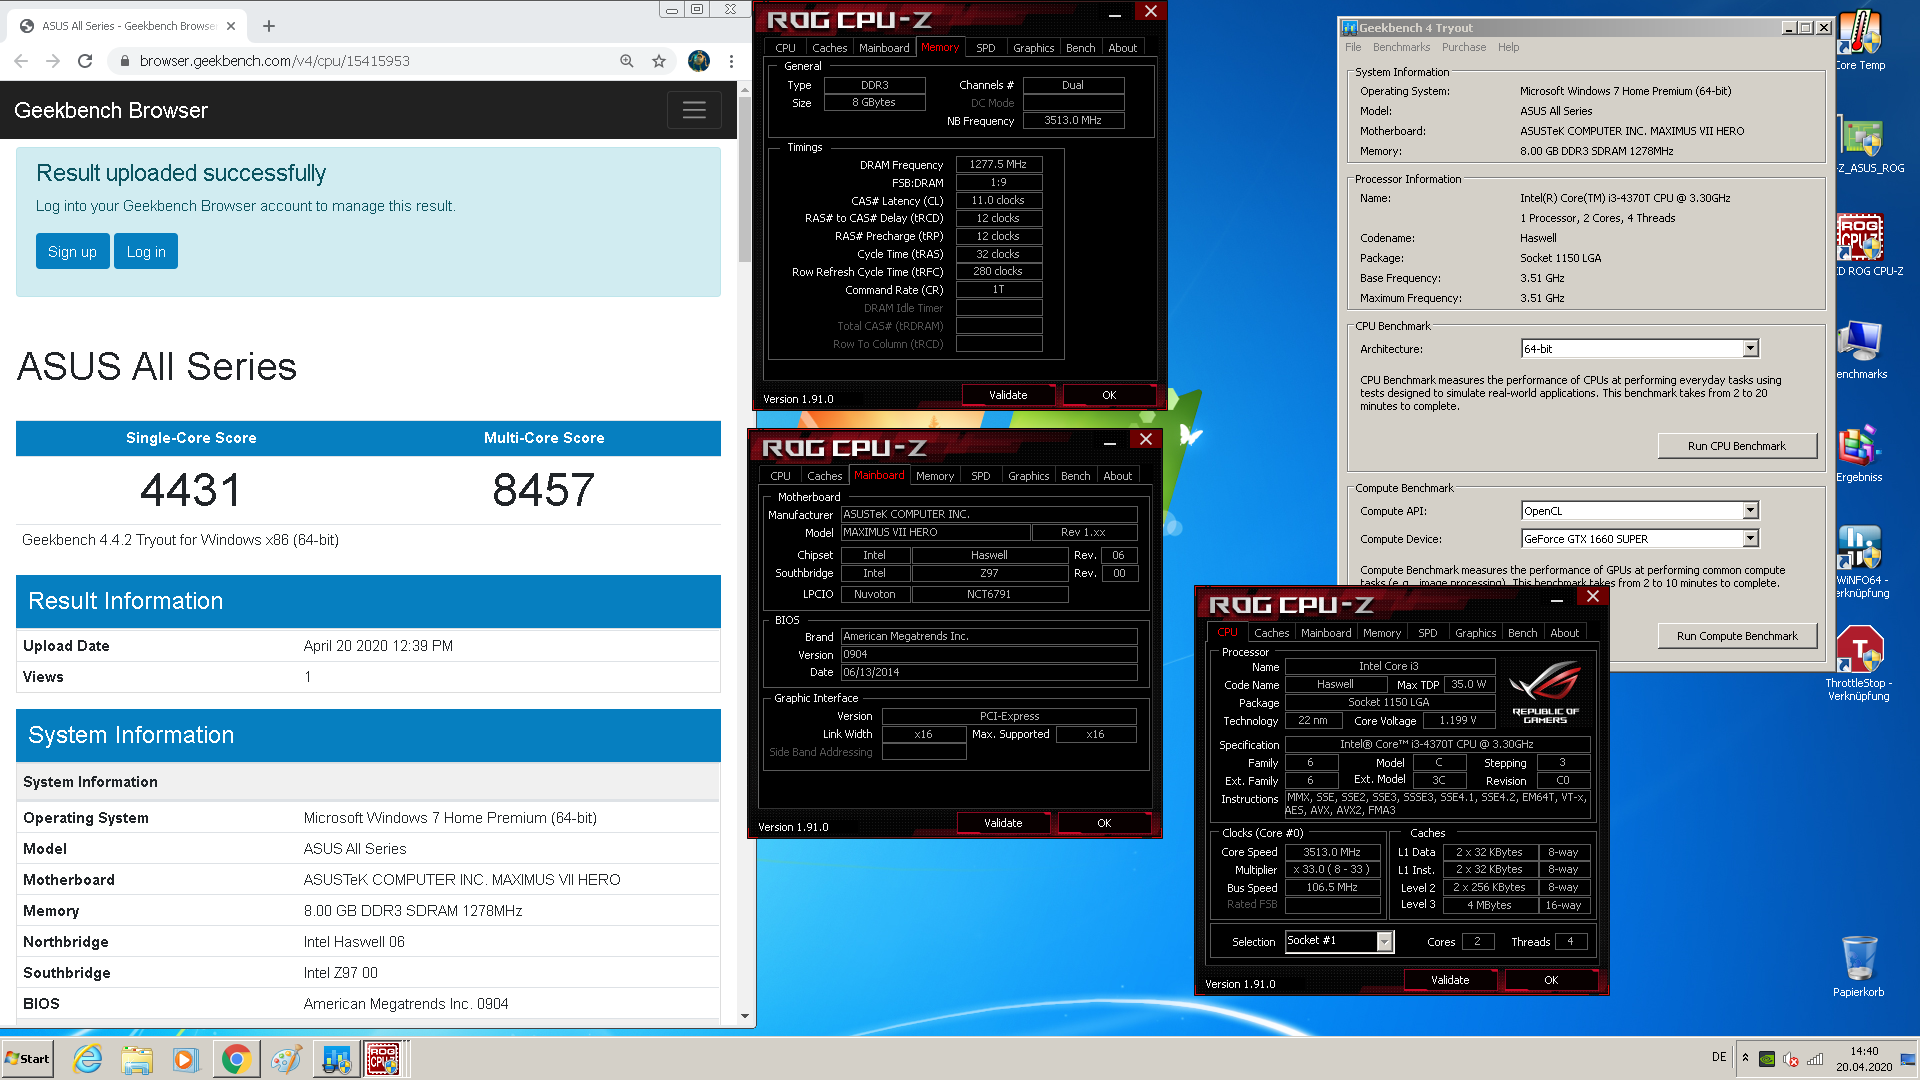Click the Multi-Core Score value 8457
1920x1080 pixels.
544,490
